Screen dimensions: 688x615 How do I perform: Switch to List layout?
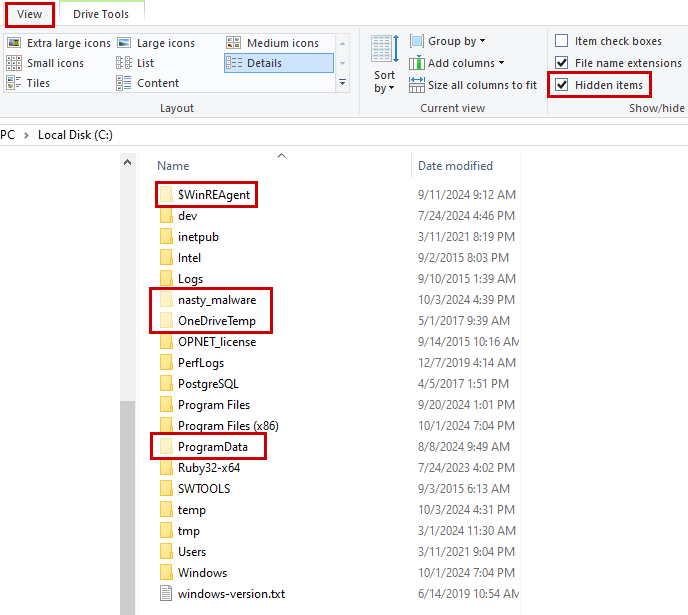pyautogui.click(x=136, y=63)
